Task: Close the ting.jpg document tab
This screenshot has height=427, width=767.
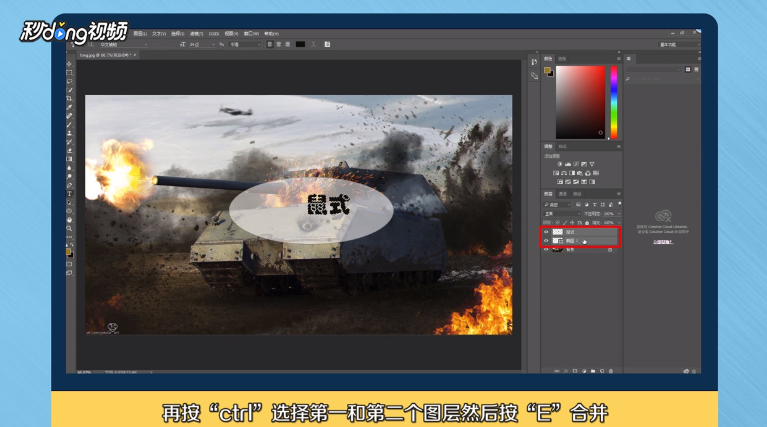Action: pos(135,55)
